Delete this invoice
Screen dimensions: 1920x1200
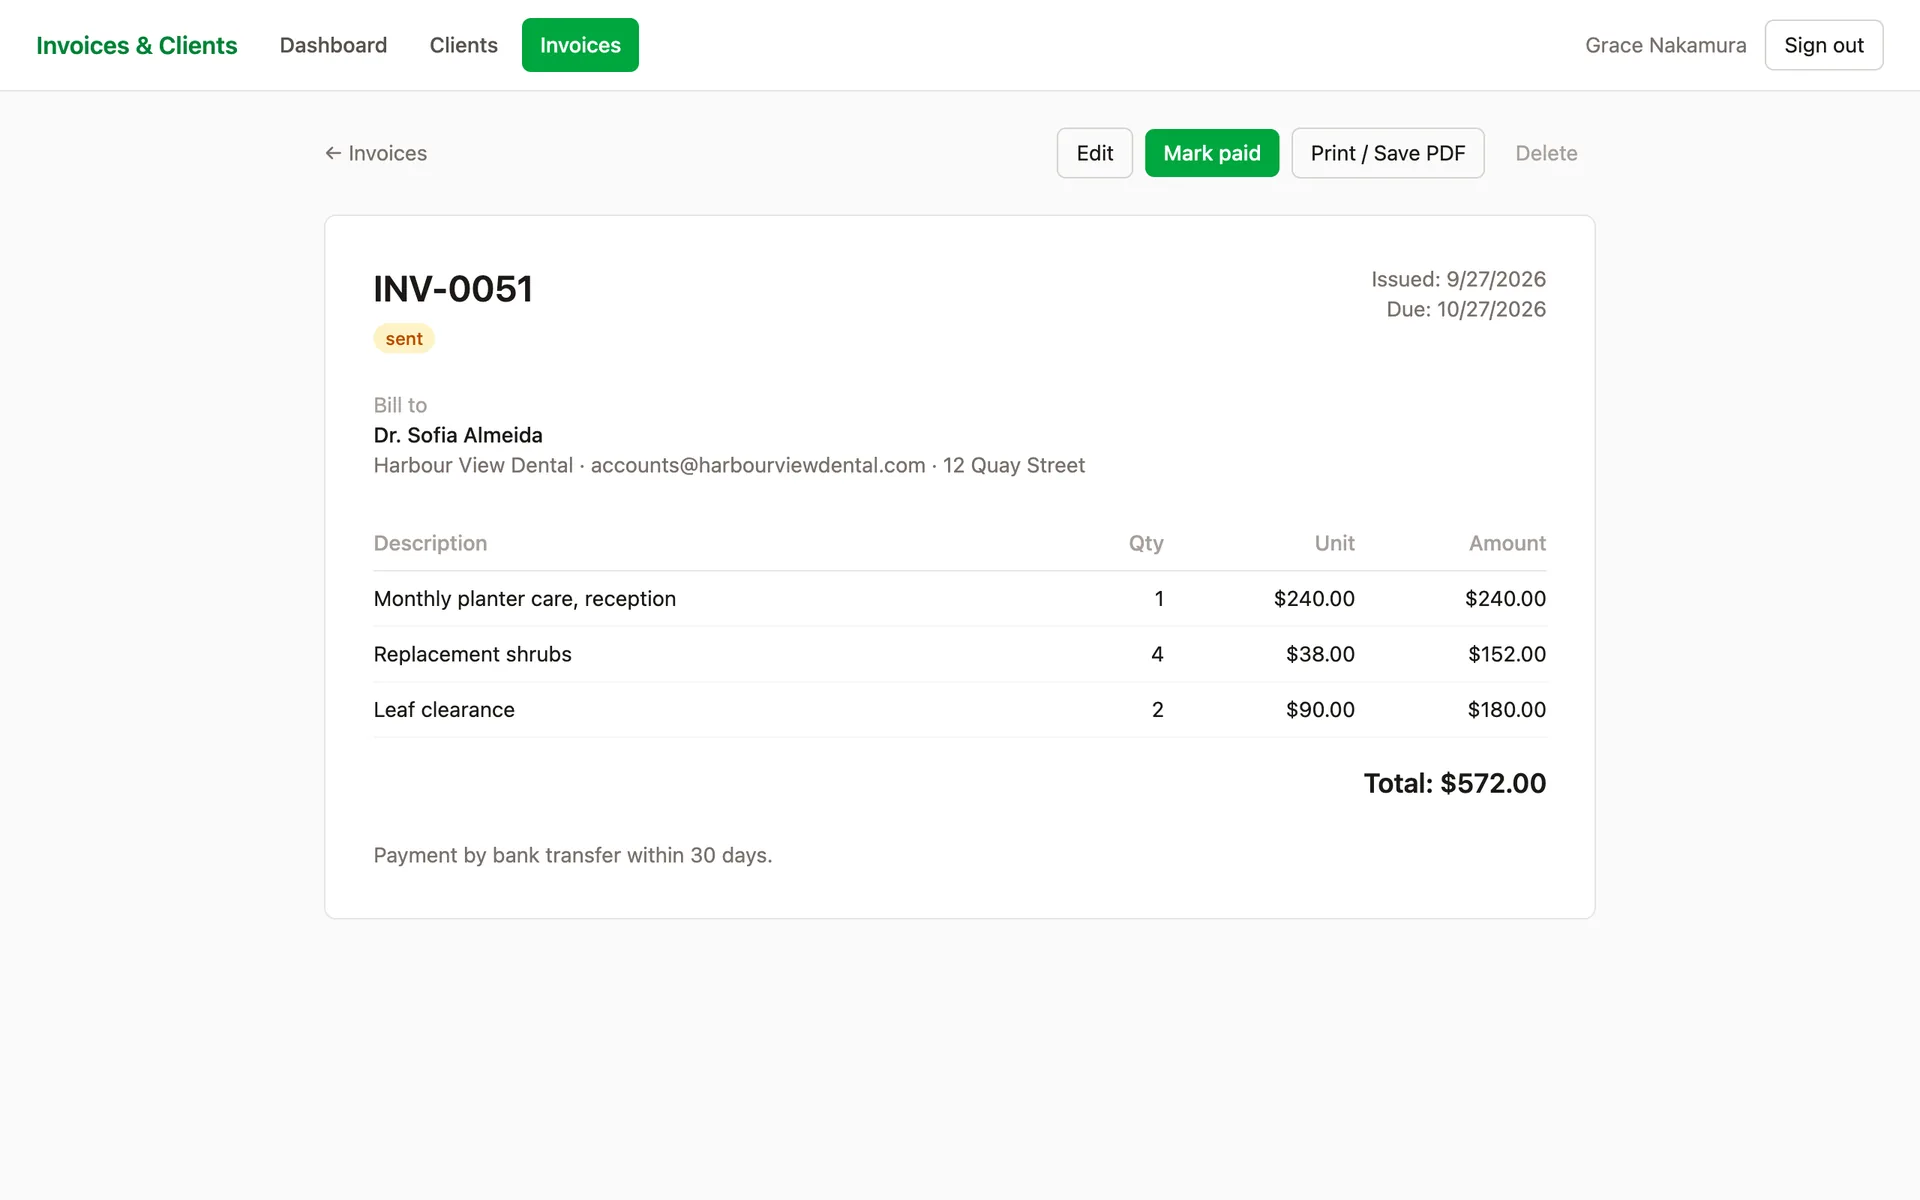pyautogui.click(x=1546, y=153)
